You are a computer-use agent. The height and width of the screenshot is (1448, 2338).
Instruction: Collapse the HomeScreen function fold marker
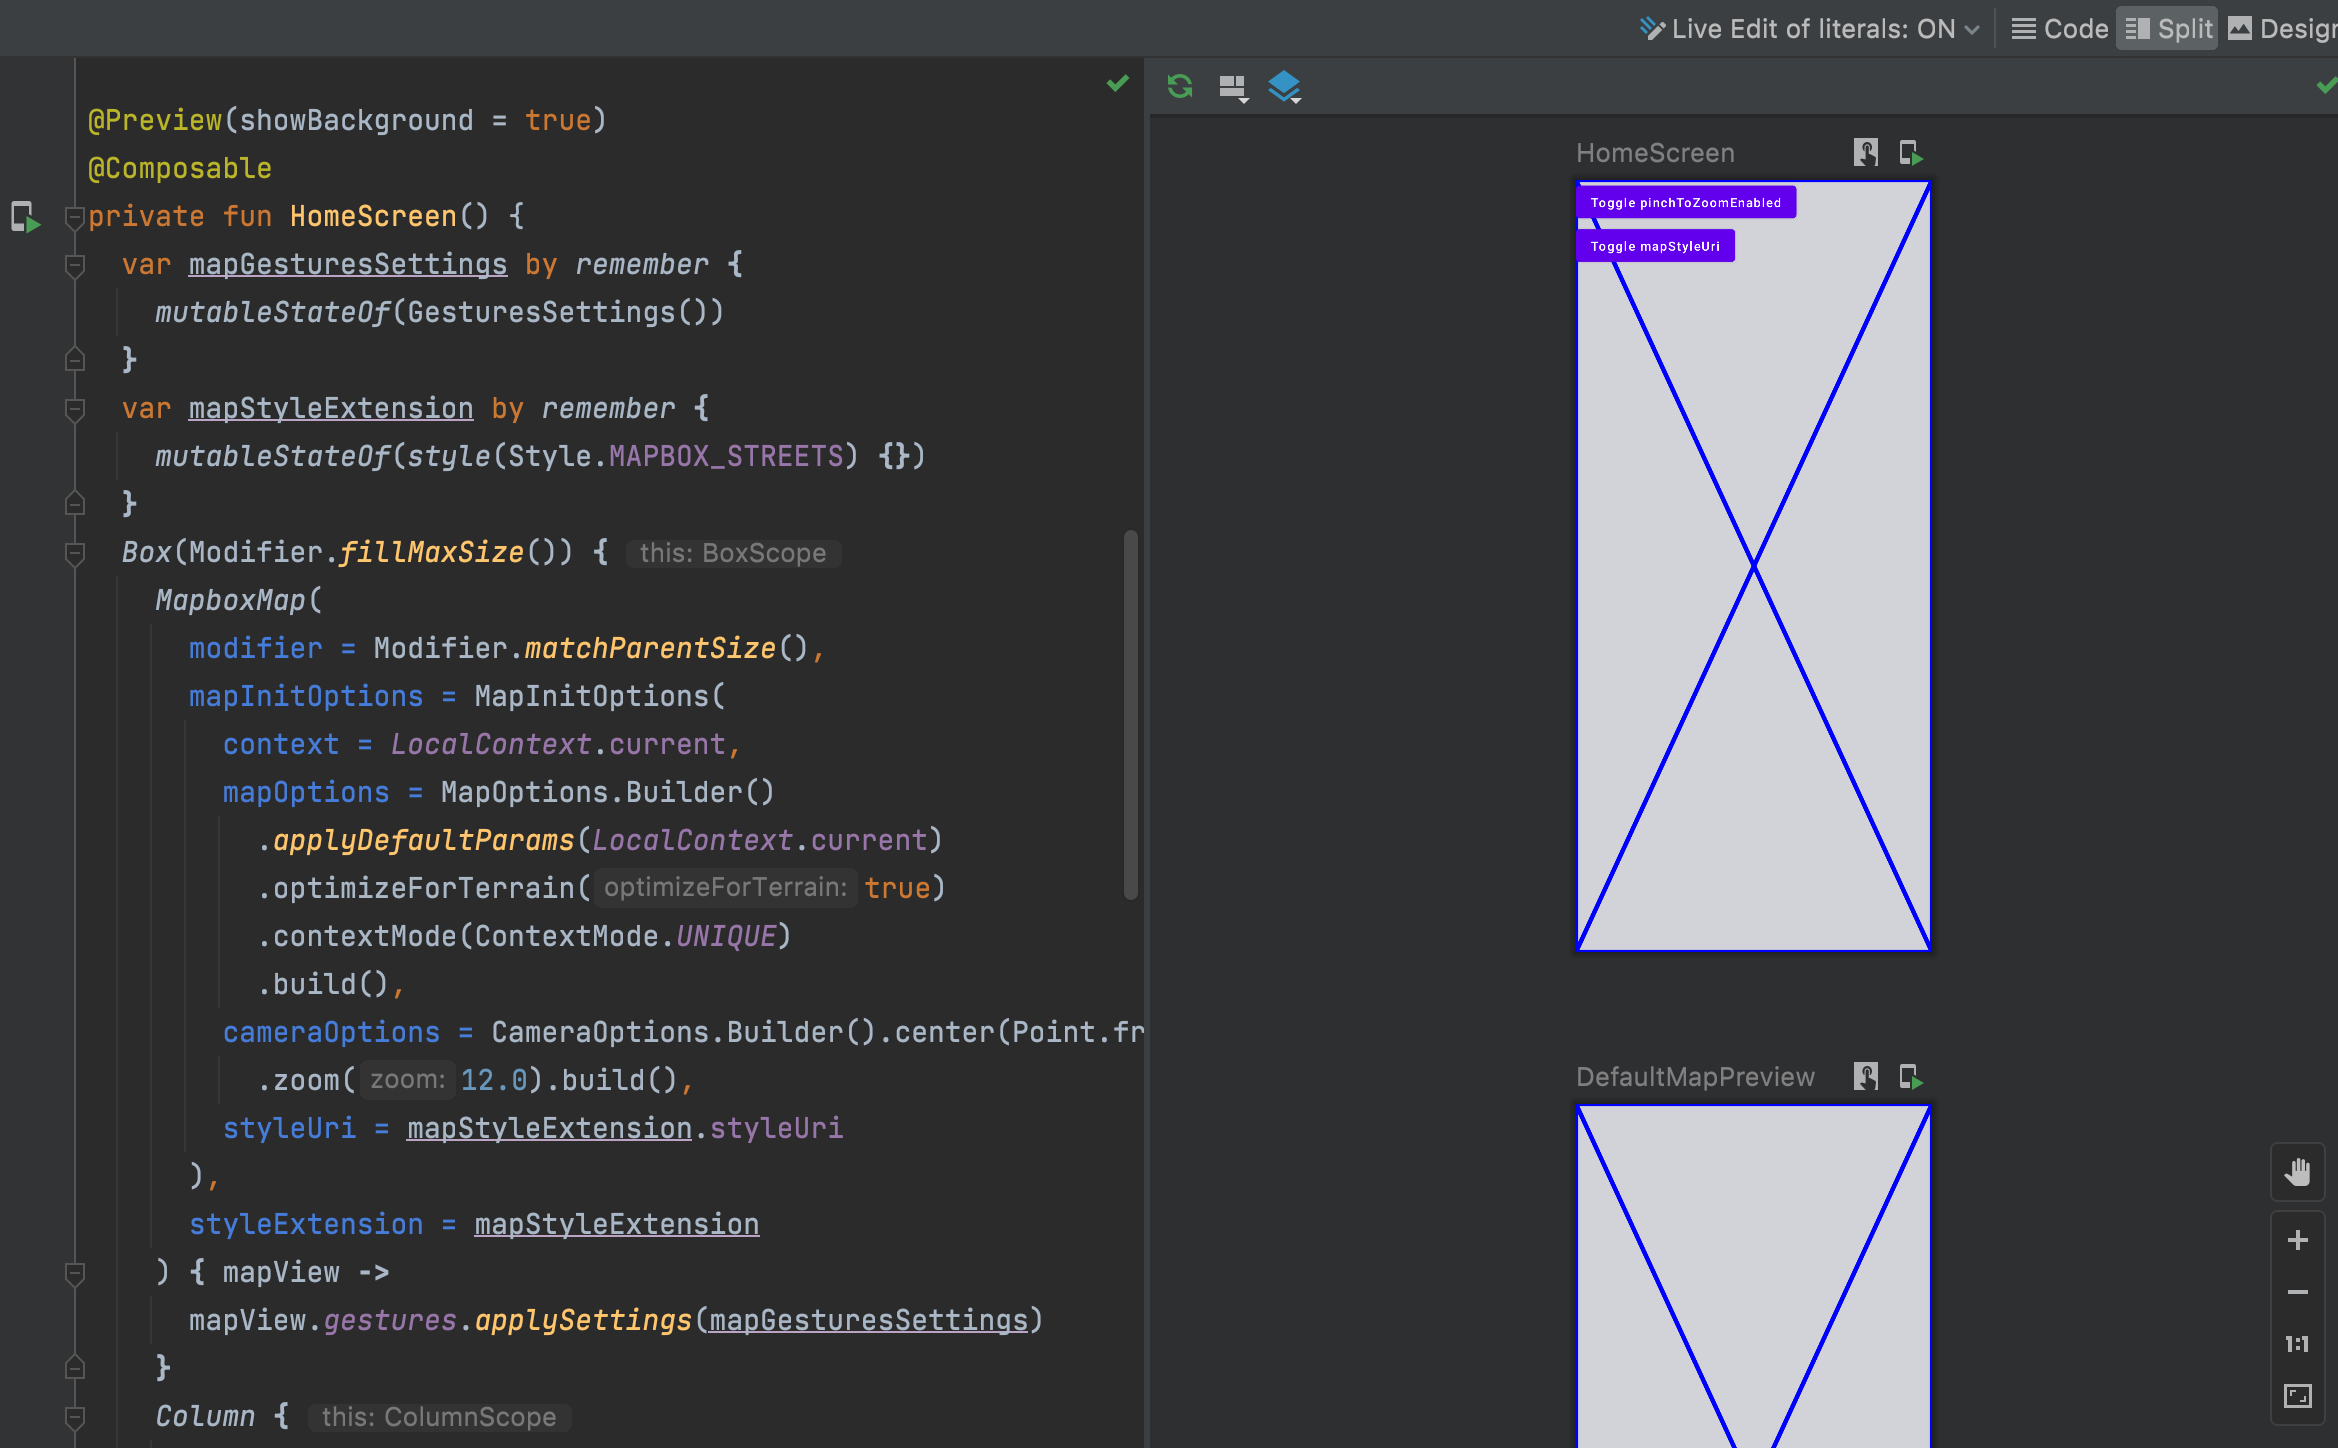tap(74, 217)
